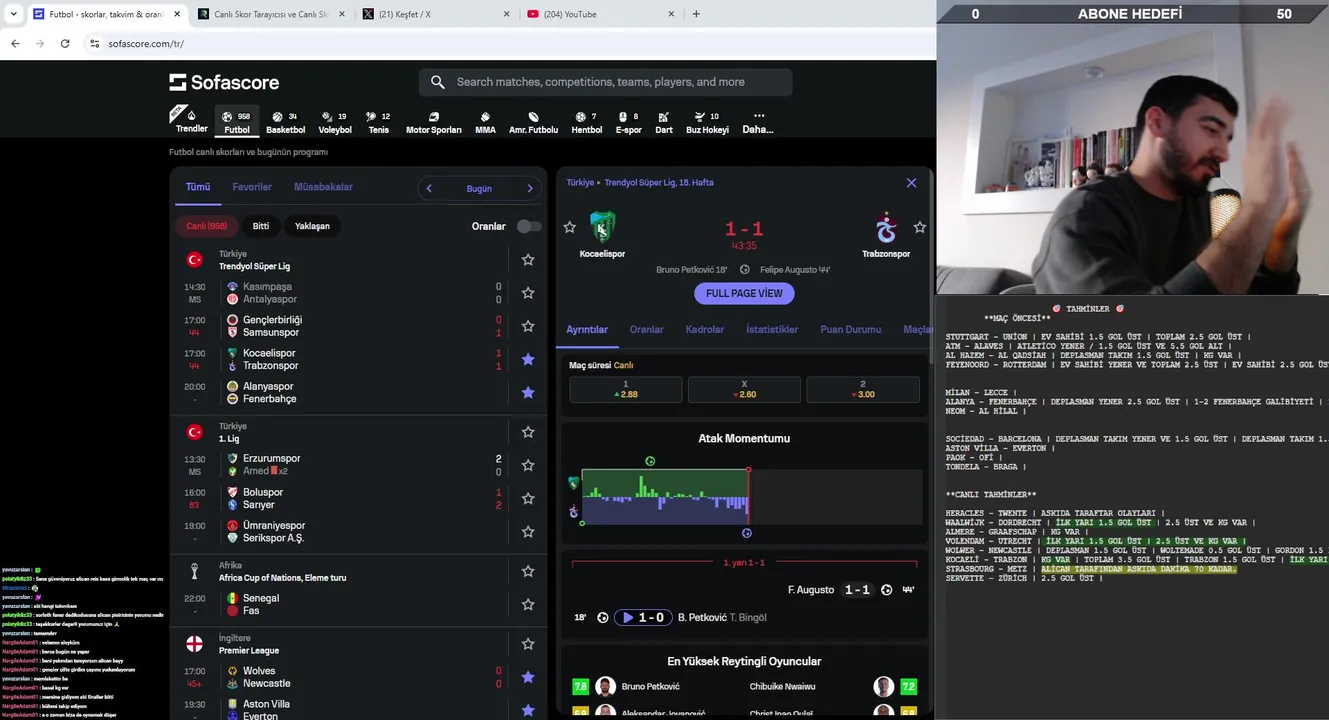The width and height of the screenshot is (1329, 720).
Task: Click the Atak Momentumu chart
Action: click(744, 496)
